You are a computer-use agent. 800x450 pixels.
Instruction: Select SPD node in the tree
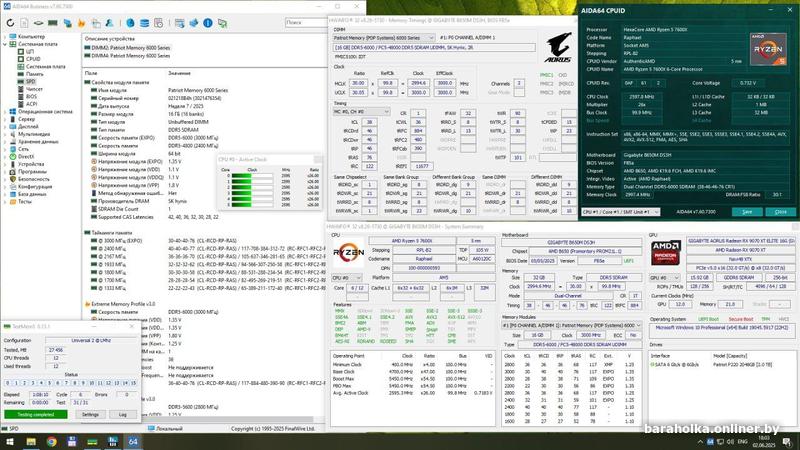31,82
